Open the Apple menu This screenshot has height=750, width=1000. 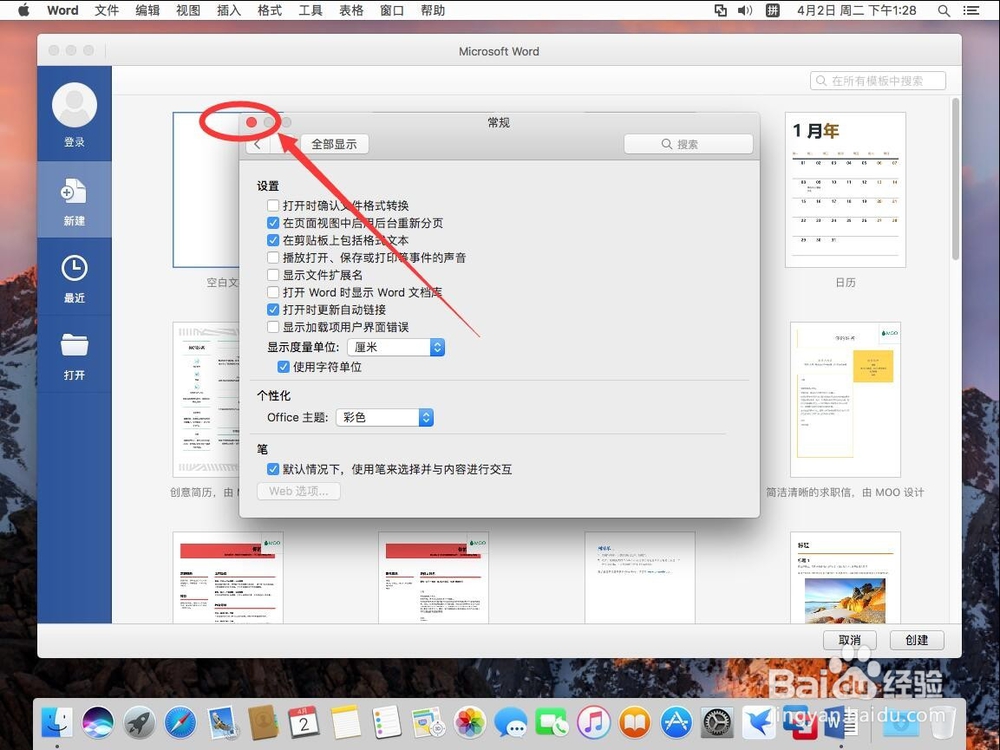24,10
